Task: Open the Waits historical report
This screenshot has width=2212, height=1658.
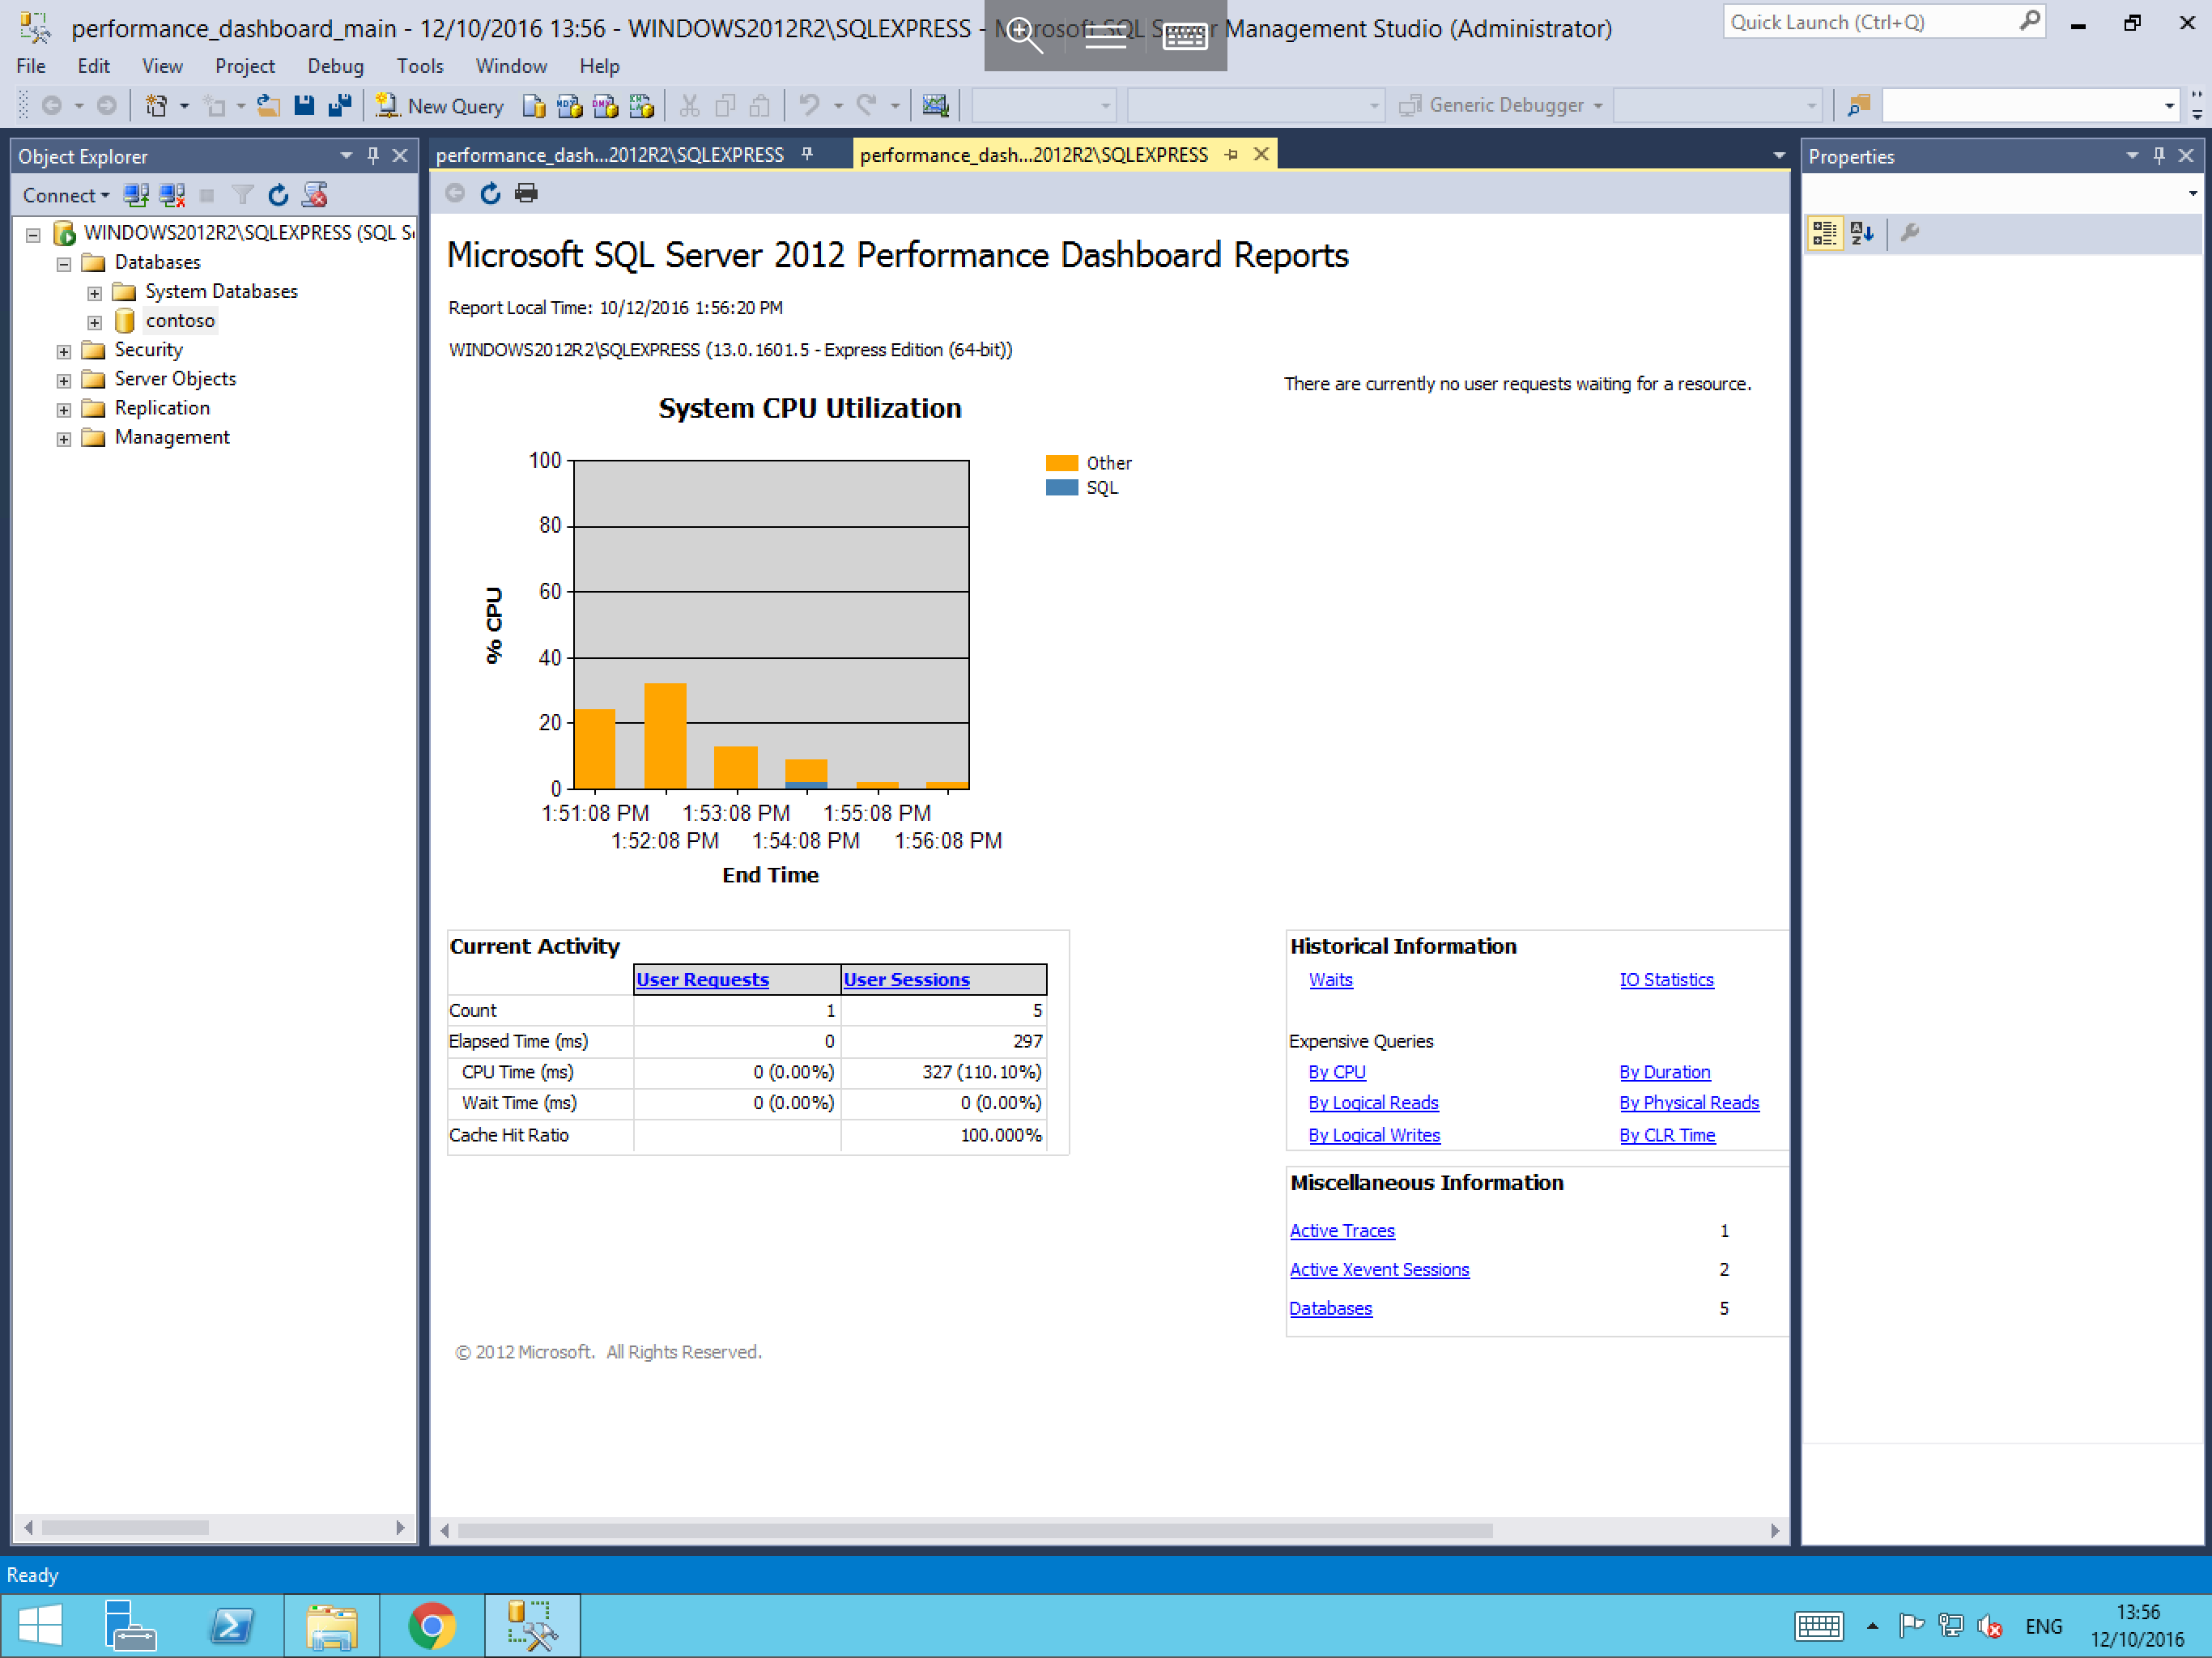Action: coord(1330,980)
